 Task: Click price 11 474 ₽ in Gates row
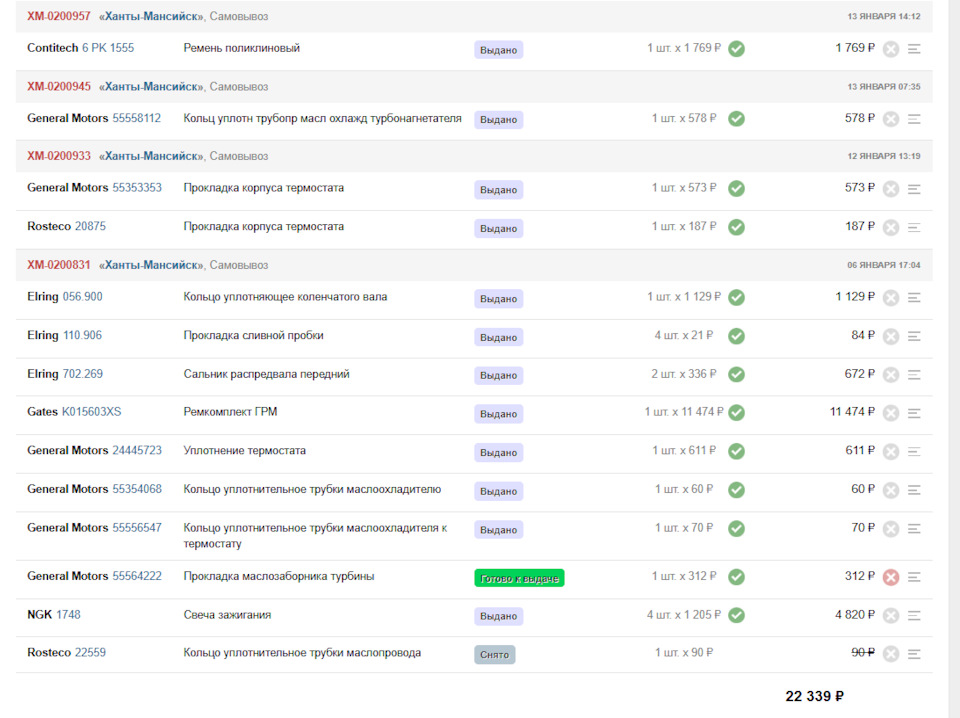pyautogui.click(x=852, y=412)
